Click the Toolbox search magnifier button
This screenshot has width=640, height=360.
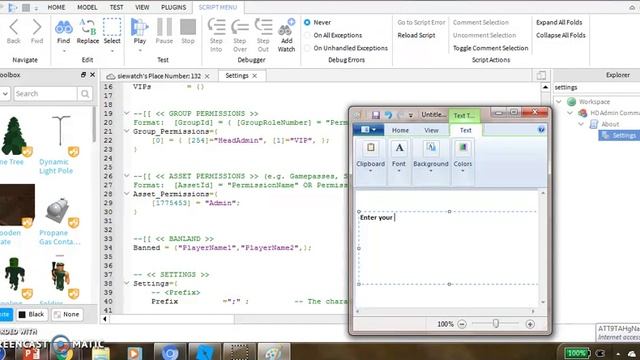[85, 94]
